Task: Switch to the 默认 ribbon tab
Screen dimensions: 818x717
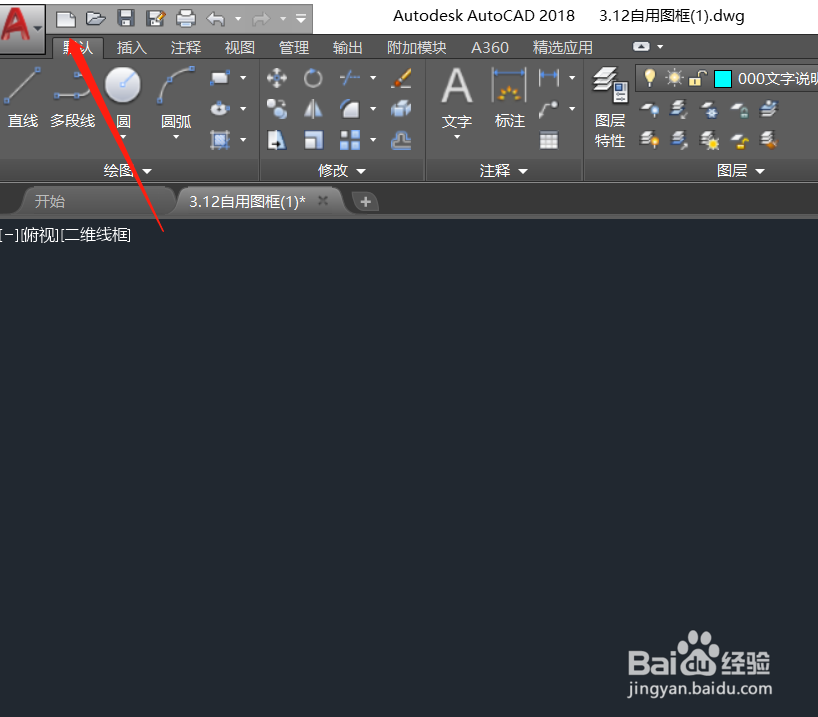Action: coord(78,47)
